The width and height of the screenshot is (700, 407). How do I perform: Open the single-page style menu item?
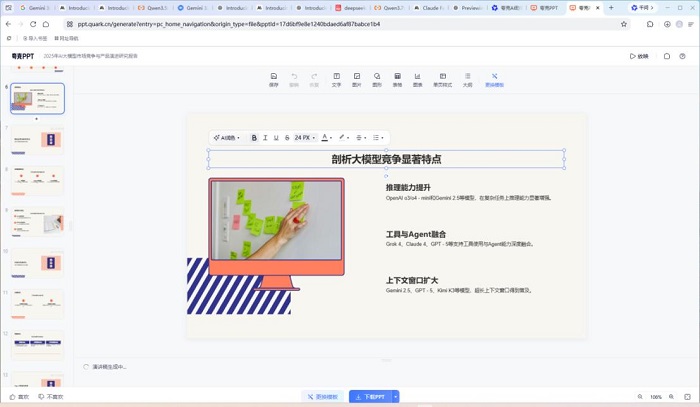point(442,79)
